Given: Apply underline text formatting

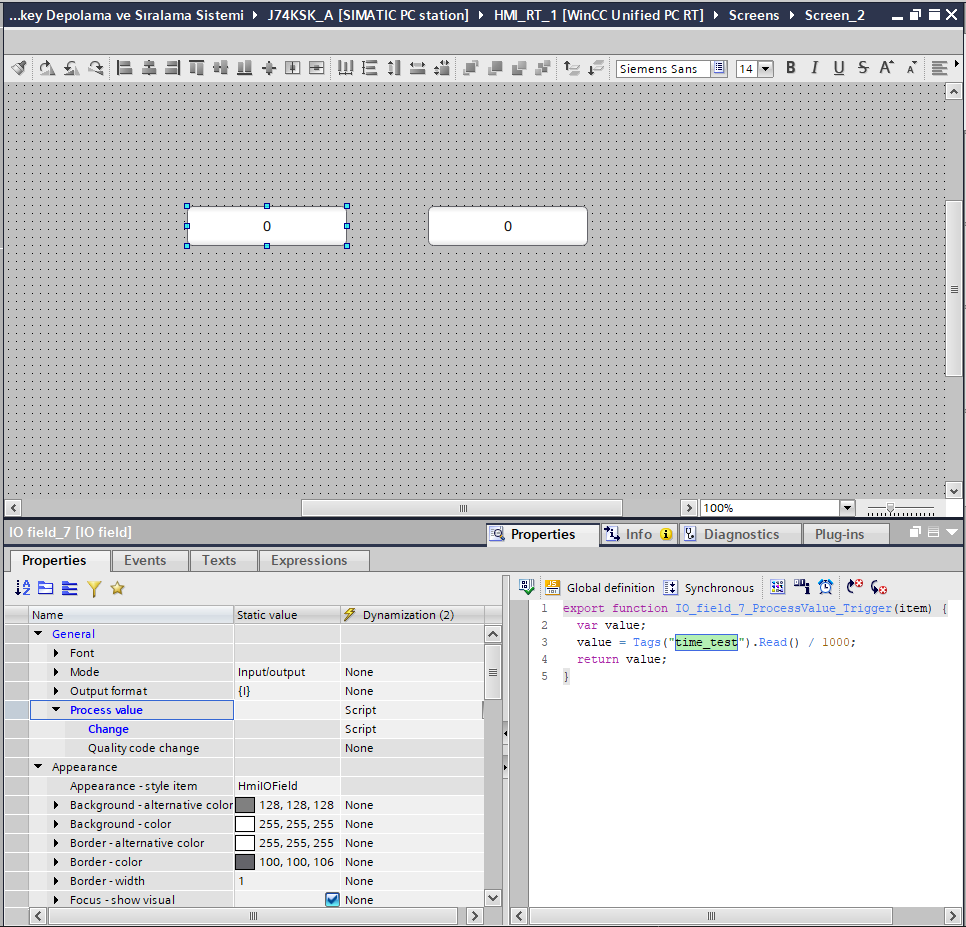Looking at the screenshot, I should (x=838, y=68).
